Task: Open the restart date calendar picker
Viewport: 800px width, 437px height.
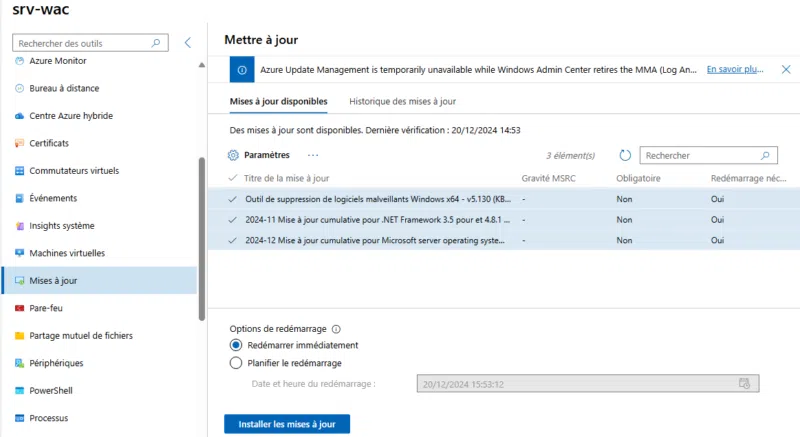Action: (744, 383)
